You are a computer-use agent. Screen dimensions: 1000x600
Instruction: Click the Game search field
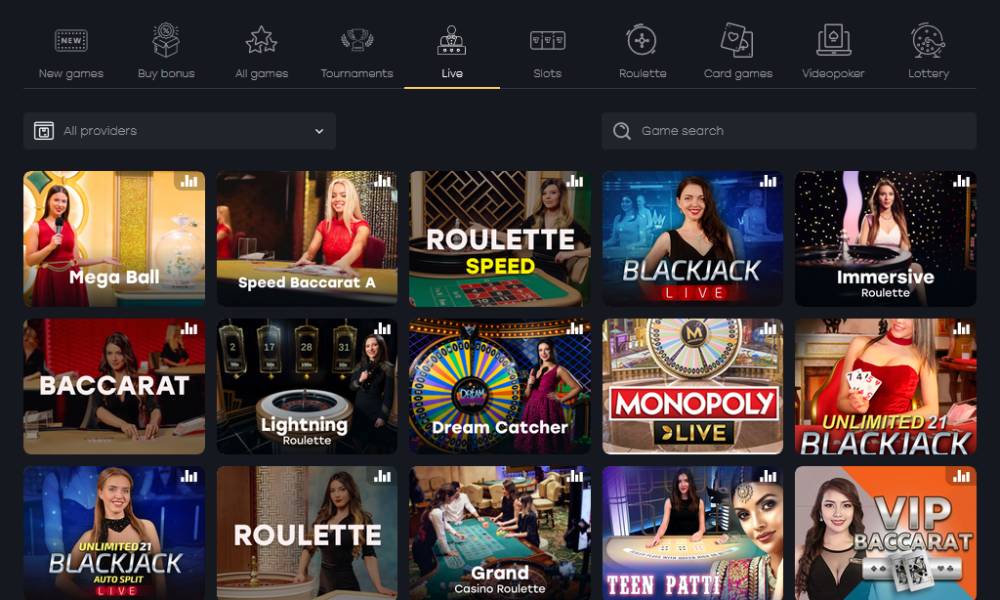tap(788, 131)
